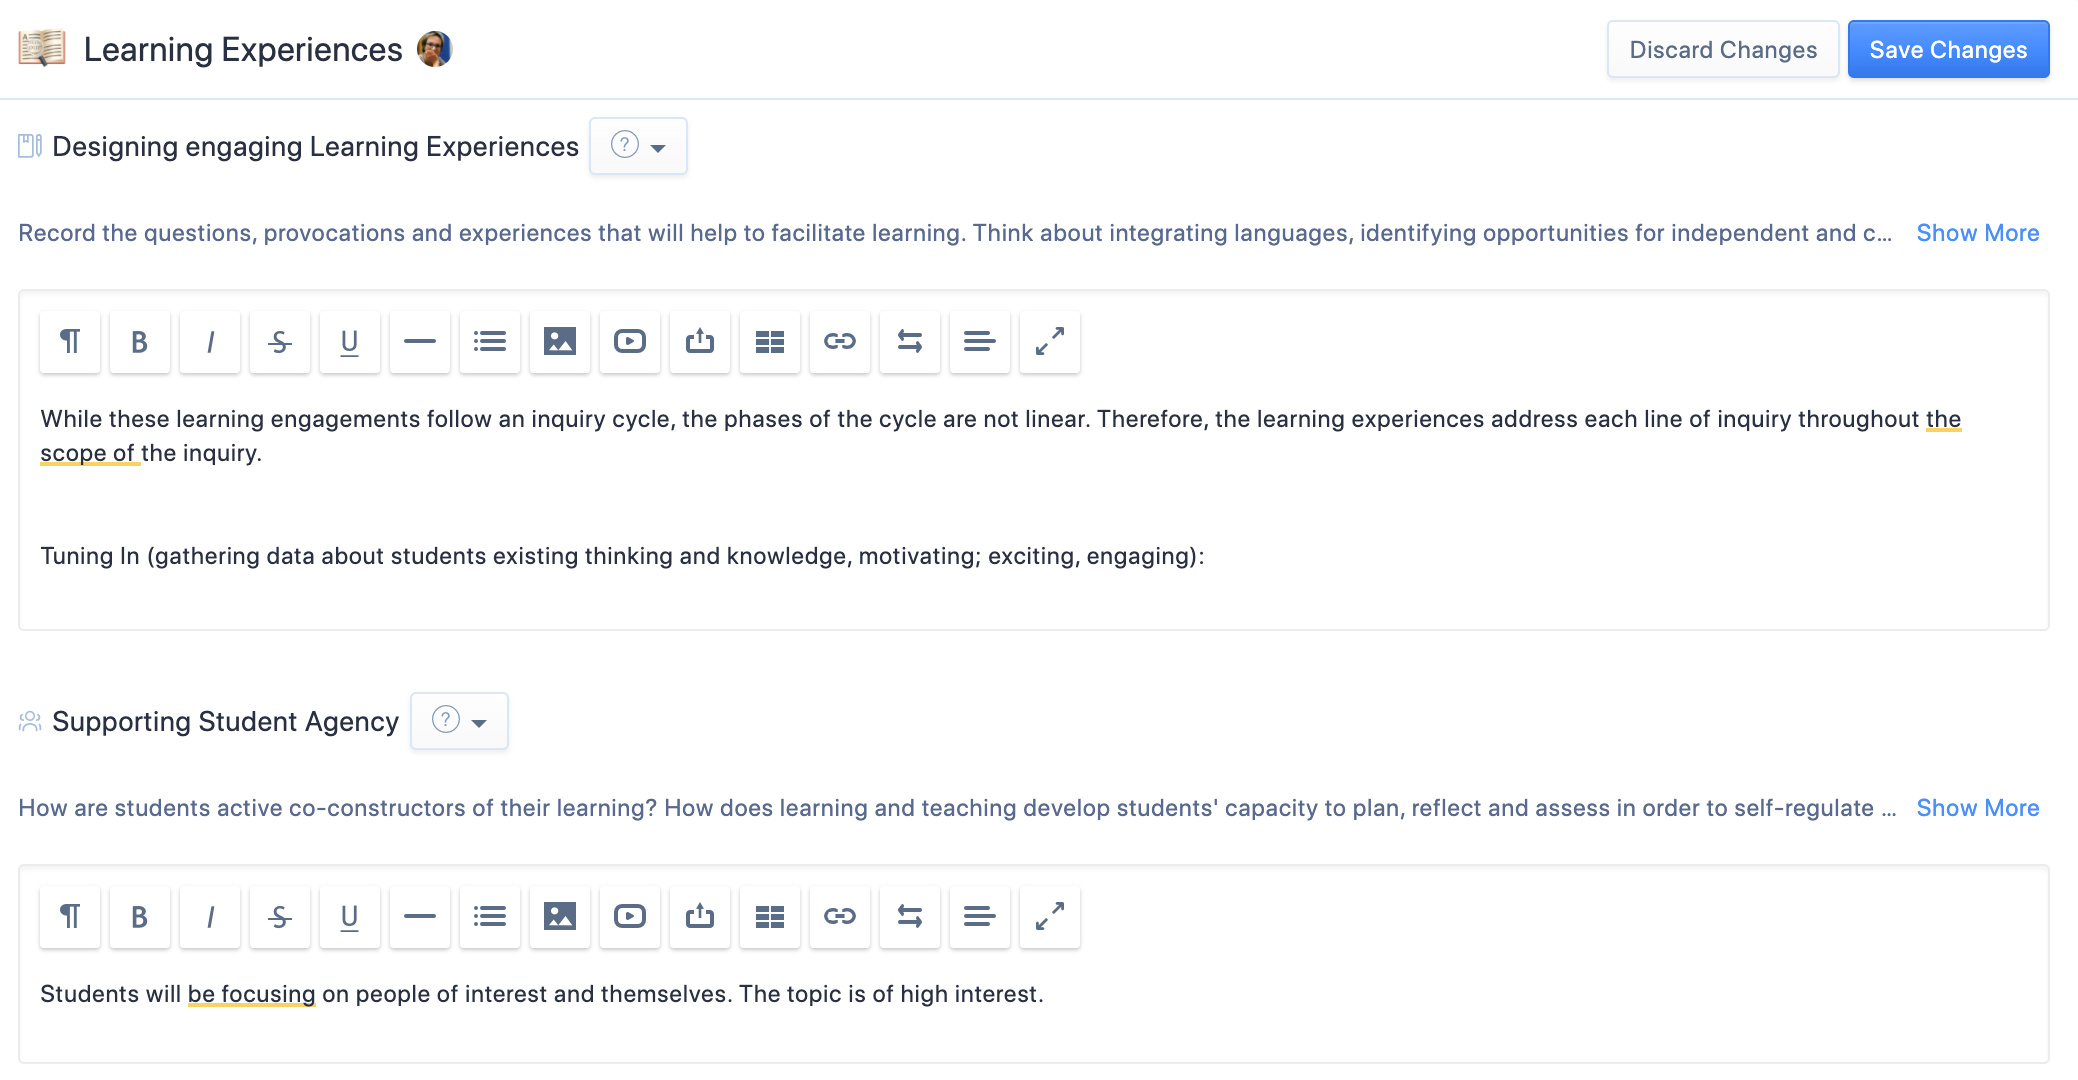
Task: Upload a file in Student Agency editor
Action: click(700, 917)
